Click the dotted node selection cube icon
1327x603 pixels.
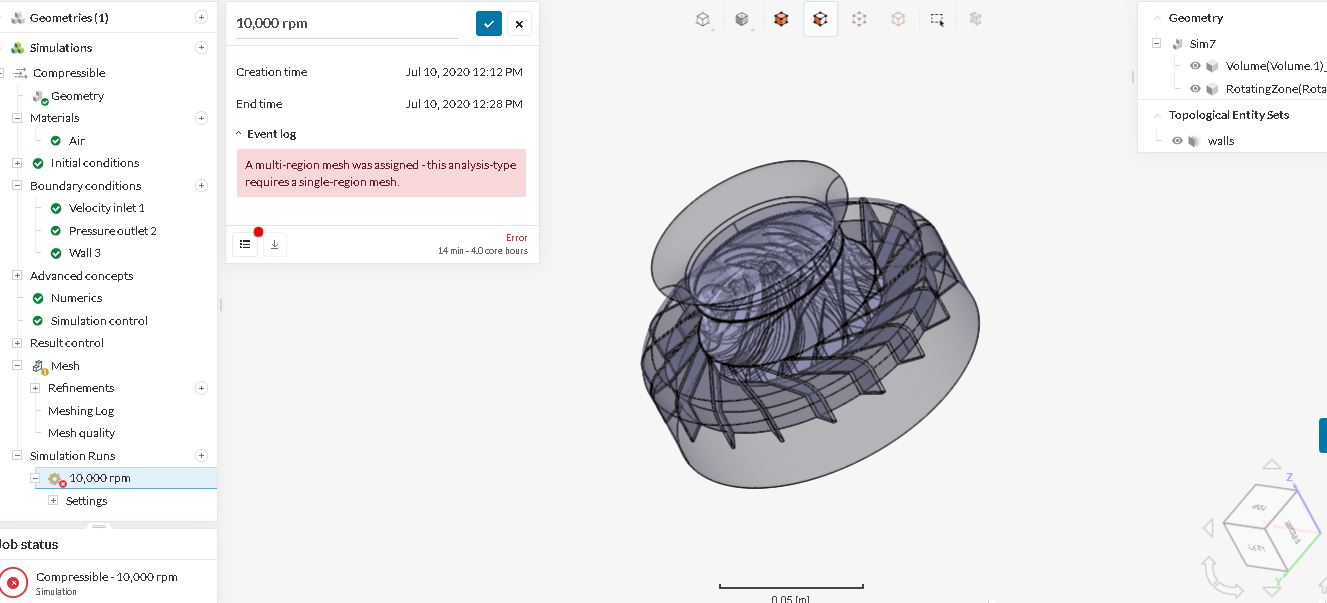point(859,18)
